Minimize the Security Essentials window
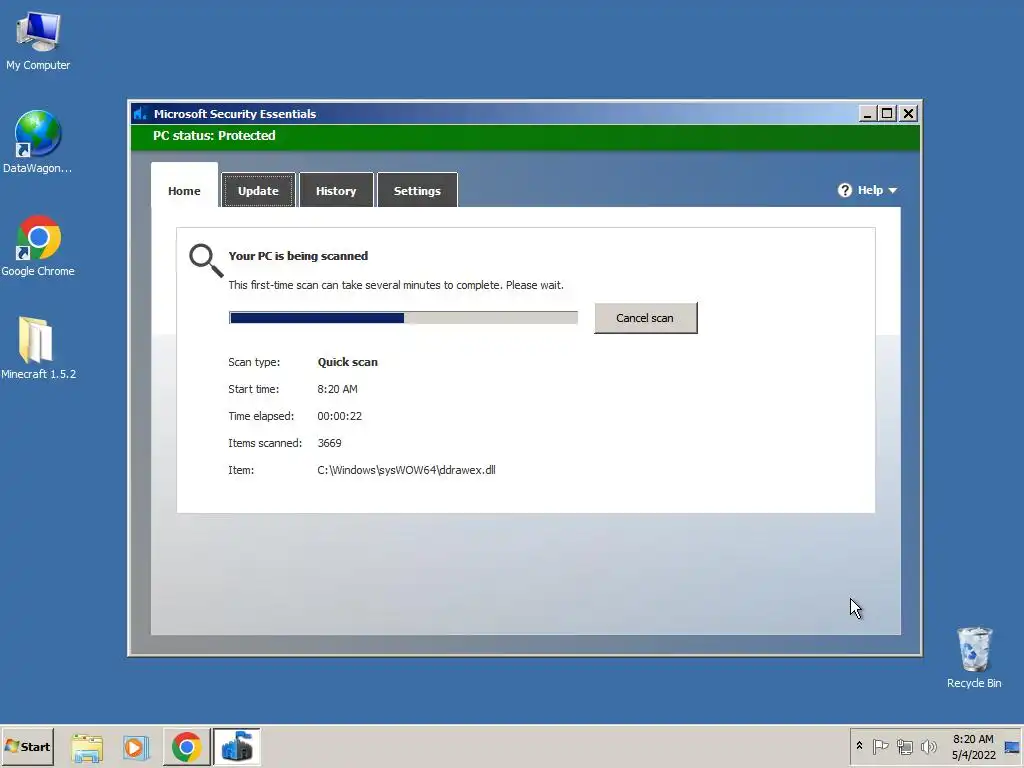 coord(867,114)
